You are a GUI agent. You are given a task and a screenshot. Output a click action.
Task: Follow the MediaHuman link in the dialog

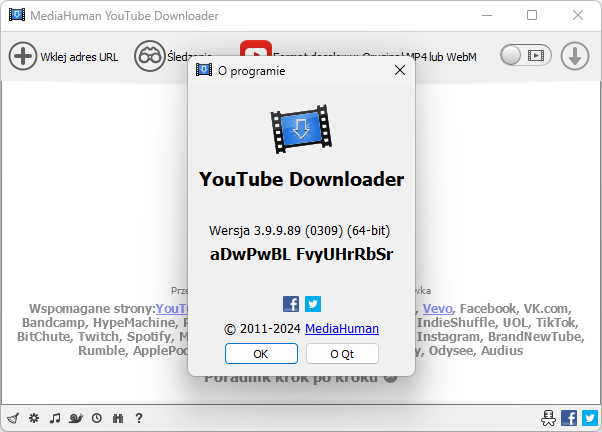(342, 329)
